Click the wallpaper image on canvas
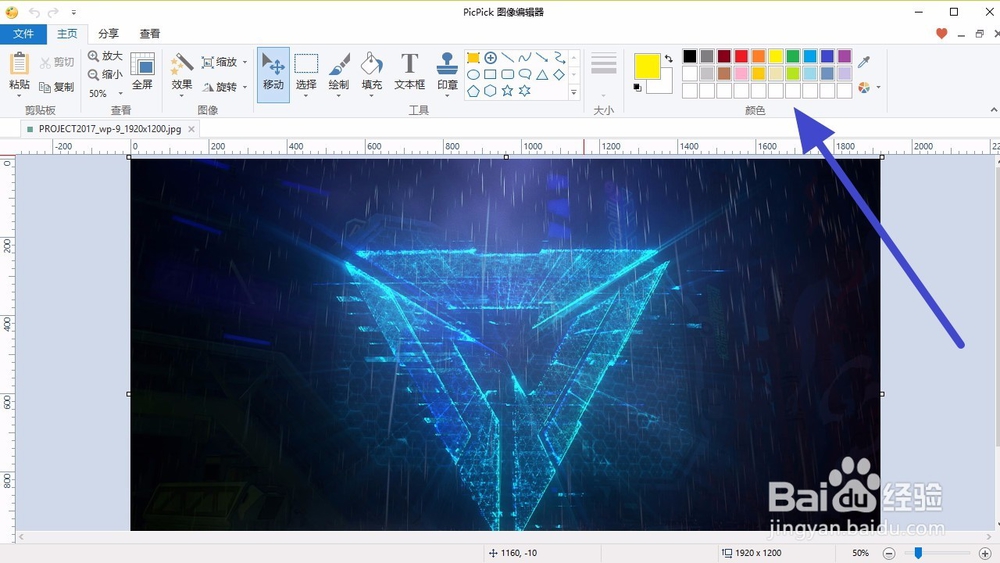 (505, 344)
